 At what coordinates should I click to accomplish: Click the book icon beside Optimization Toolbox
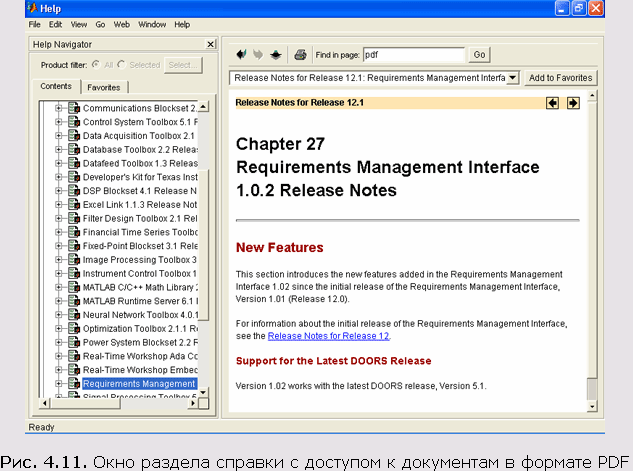pyautogui.click(x=74, y=329)
